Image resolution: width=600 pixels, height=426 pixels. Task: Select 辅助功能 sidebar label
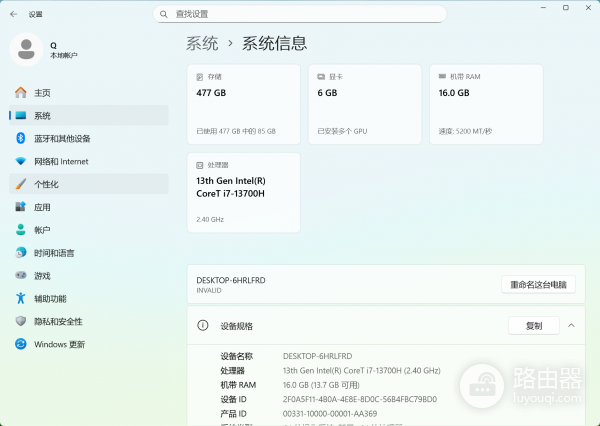pyautogui.click(x=51, y=299)
